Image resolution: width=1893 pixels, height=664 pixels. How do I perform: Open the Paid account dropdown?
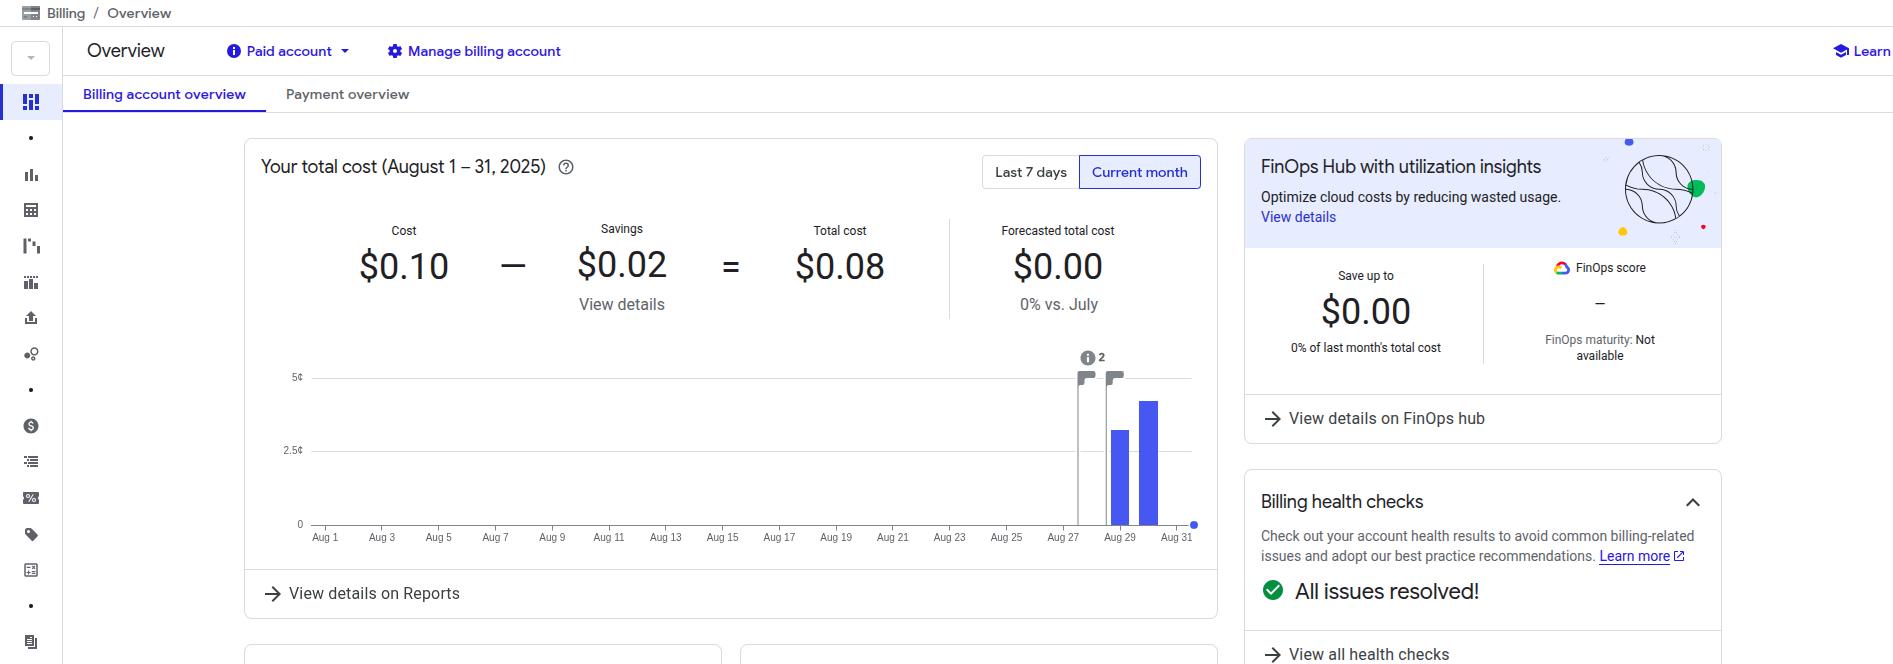pyautogui.click(x=288, y=51)
